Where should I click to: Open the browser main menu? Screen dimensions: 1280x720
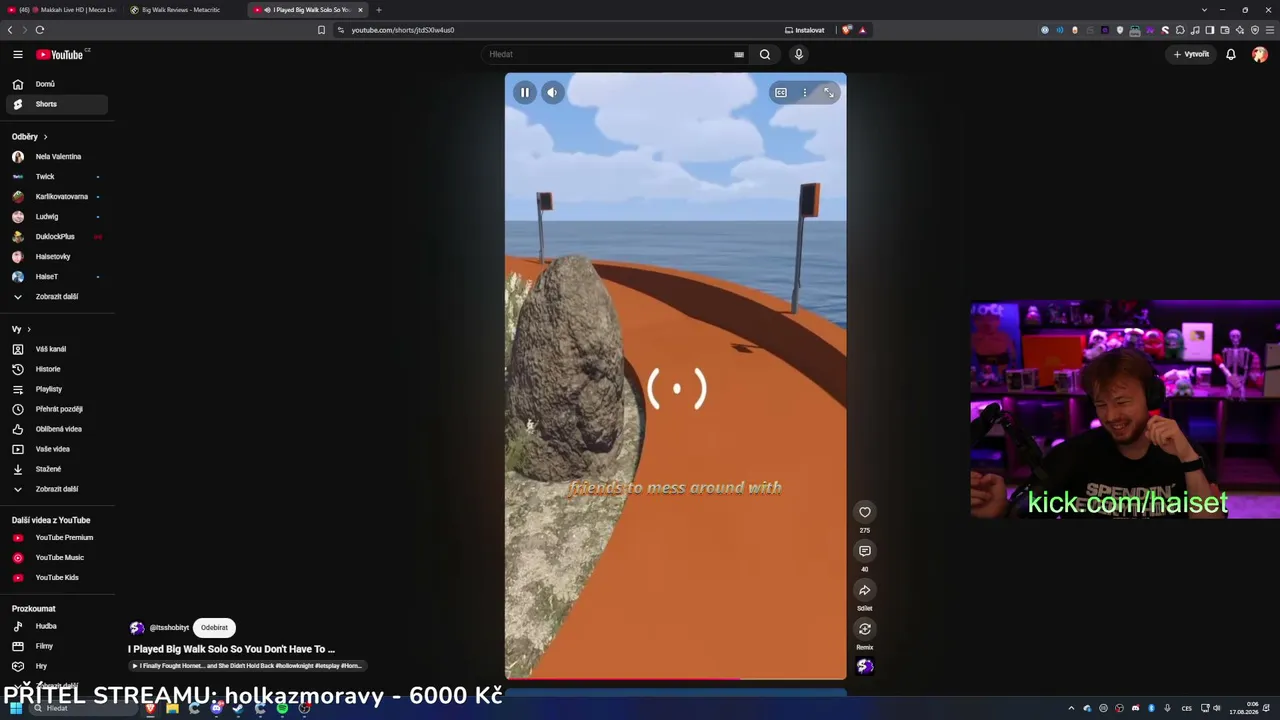click(1270, 30)
